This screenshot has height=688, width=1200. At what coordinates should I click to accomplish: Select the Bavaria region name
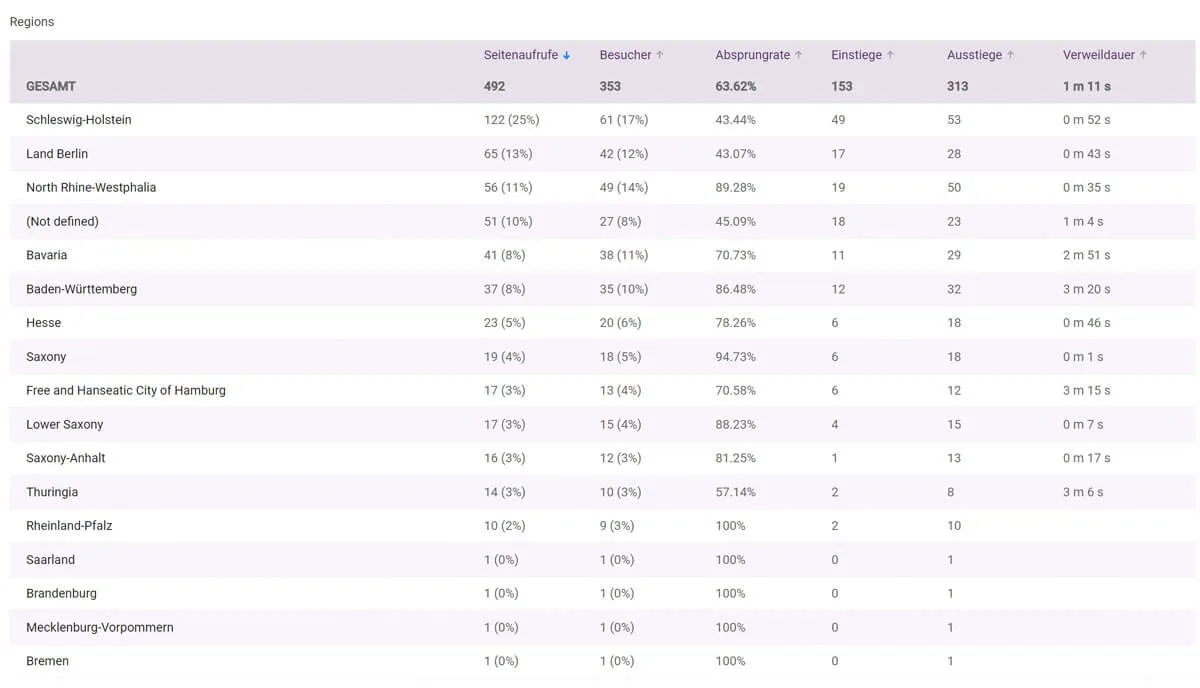[x=47, y=256]
